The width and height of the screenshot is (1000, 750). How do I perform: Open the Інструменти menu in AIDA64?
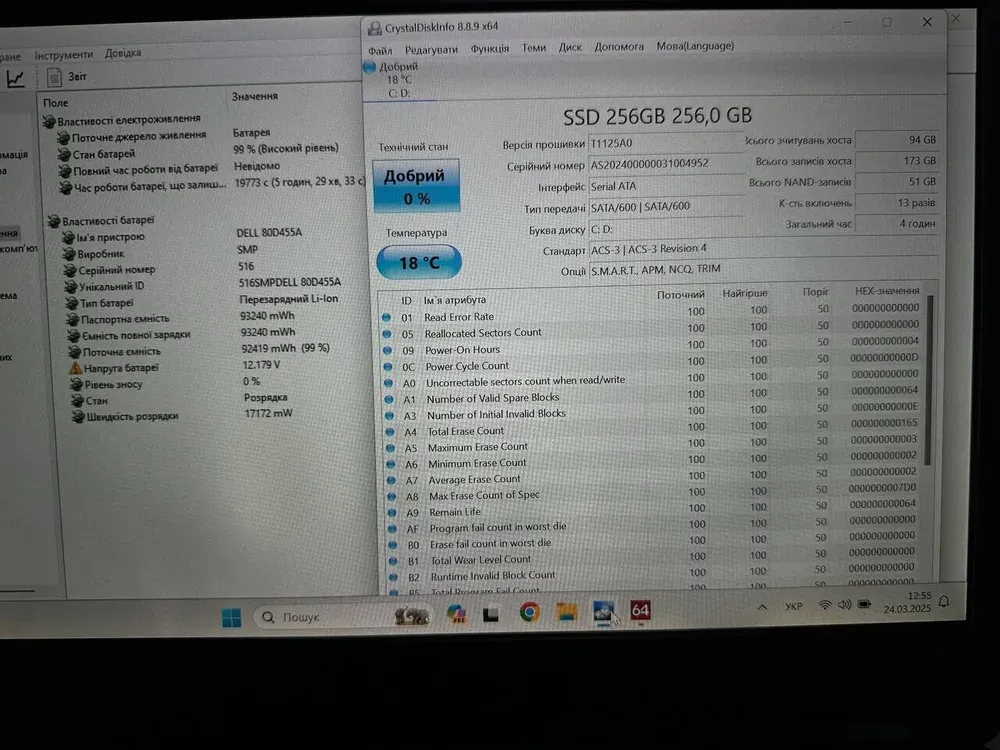click(64, 55)
